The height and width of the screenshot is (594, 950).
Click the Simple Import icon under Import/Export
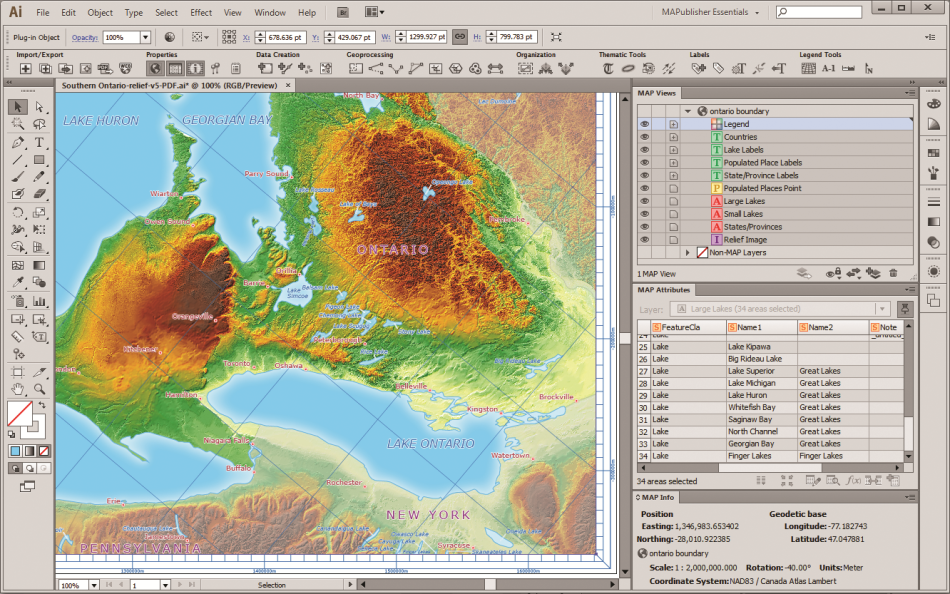click(x=26, y=69)
